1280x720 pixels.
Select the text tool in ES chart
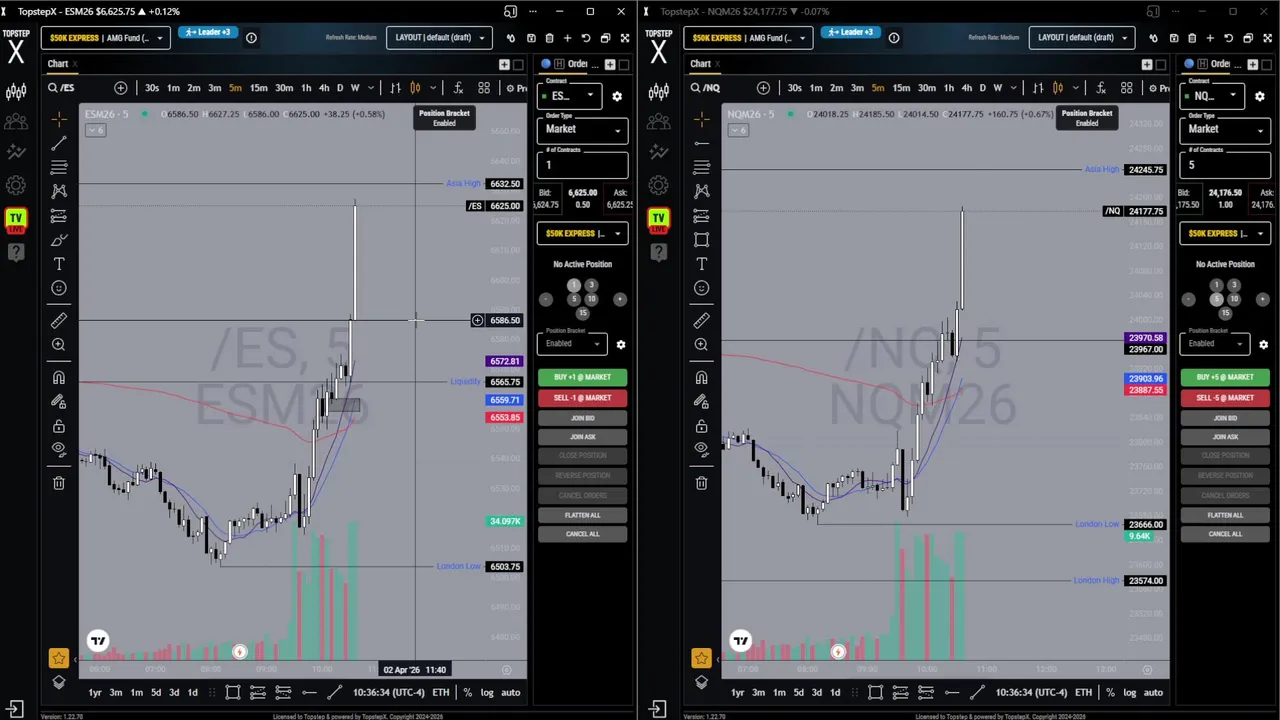(59, 264)
